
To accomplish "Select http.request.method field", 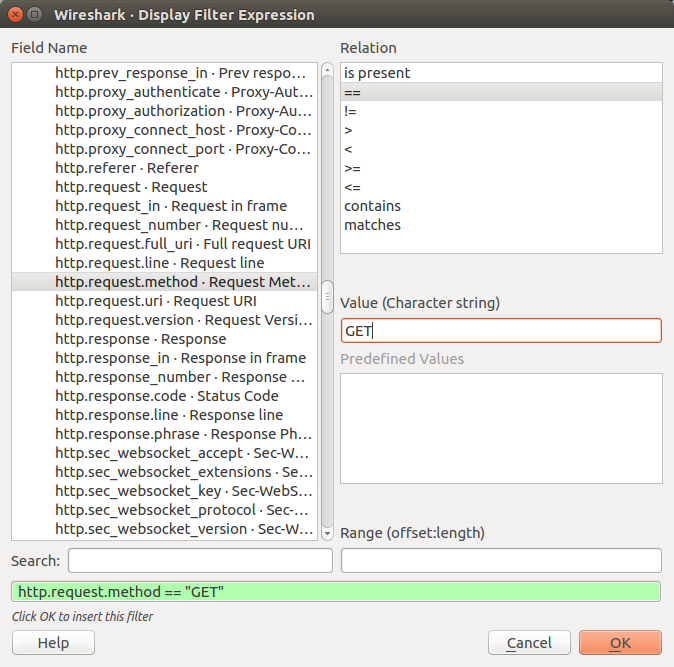I will coord(165,282).
